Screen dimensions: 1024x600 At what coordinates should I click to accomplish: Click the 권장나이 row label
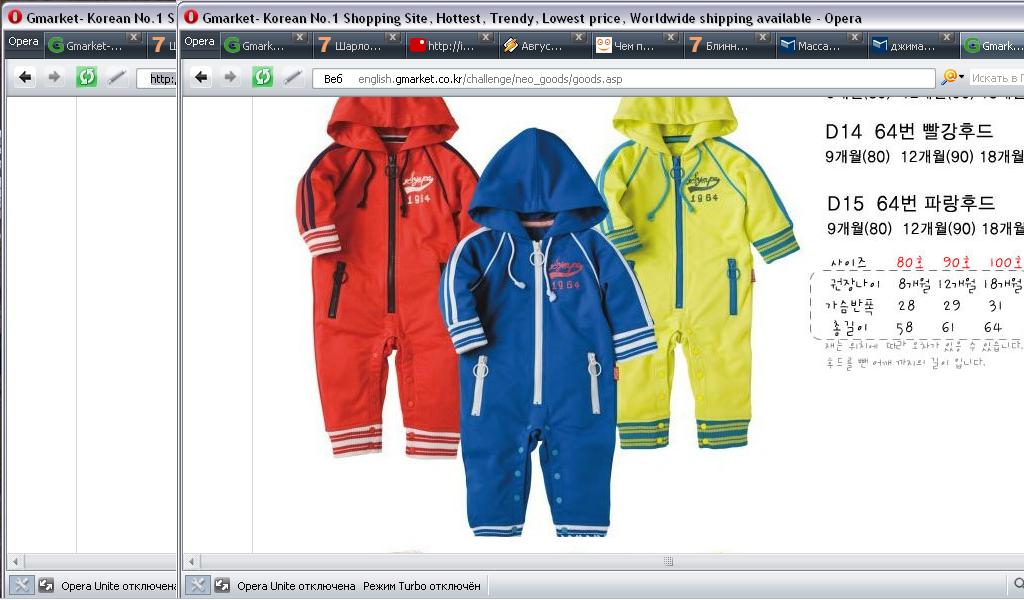[x=854, y=284]
